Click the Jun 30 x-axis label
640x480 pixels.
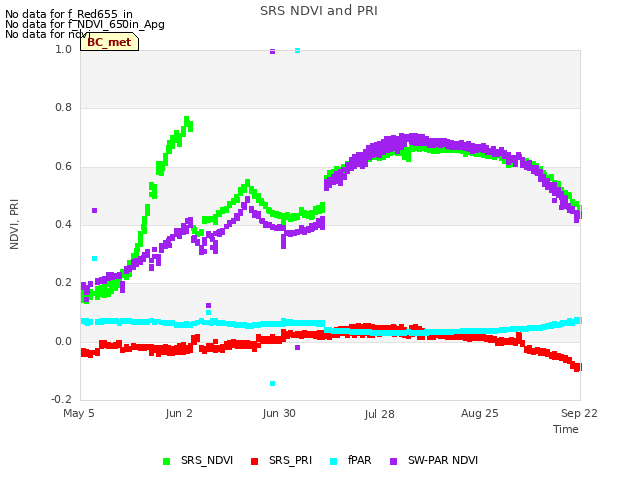[279, 413]
